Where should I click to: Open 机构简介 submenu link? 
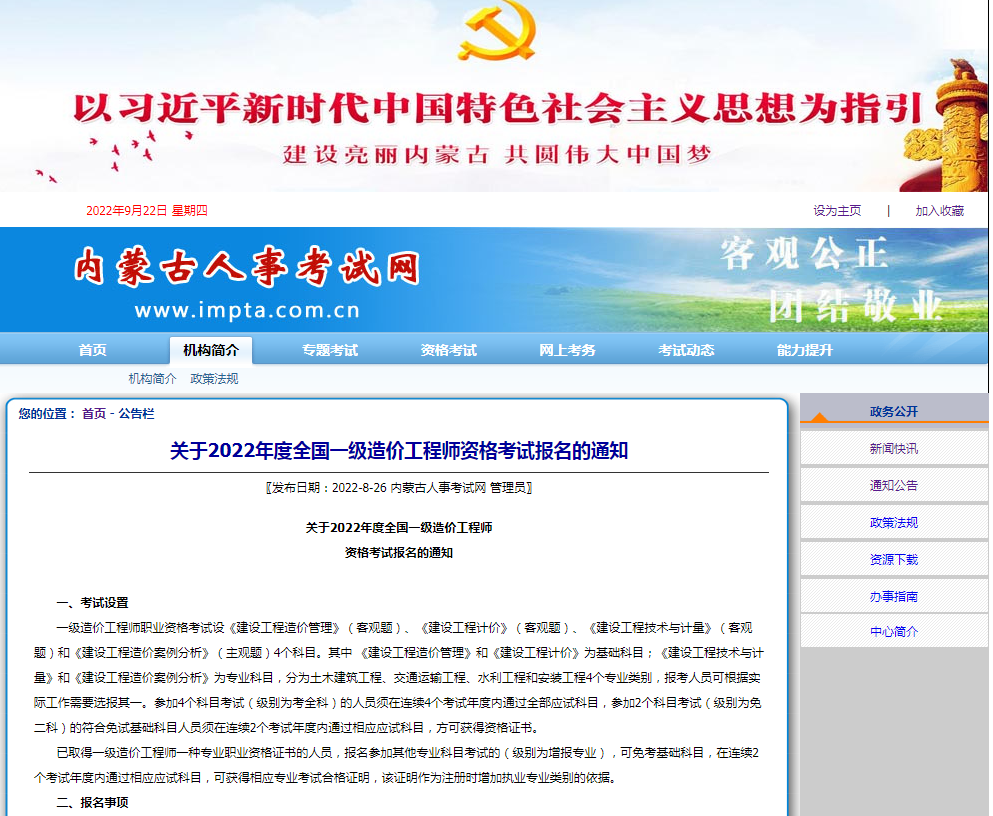point(152,379)
